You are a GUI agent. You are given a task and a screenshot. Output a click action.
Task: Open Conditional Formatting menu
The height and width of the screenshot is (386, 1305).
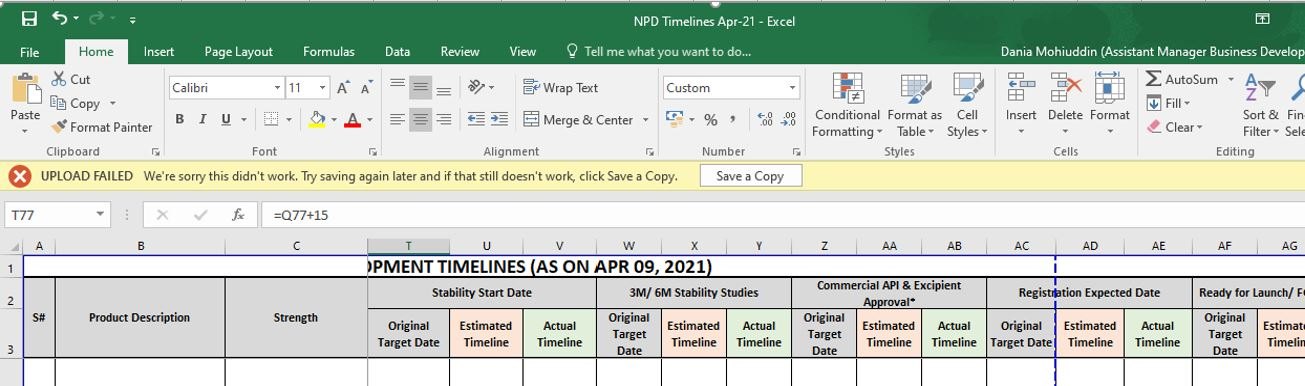pos(847,105)
